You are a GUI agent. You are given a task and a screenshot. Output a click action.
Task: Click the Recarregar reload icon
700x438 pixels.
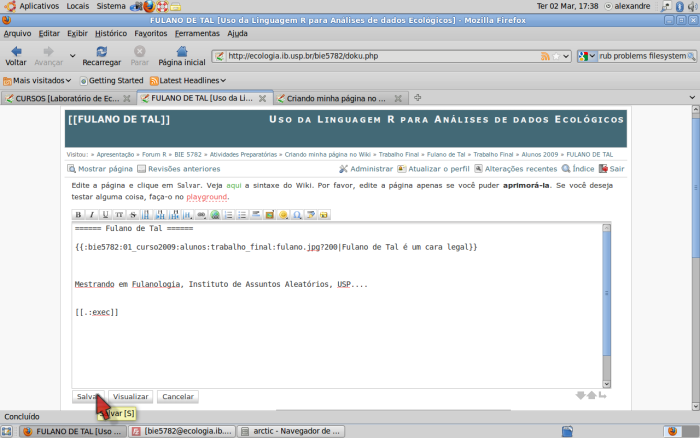coord(101,52)
